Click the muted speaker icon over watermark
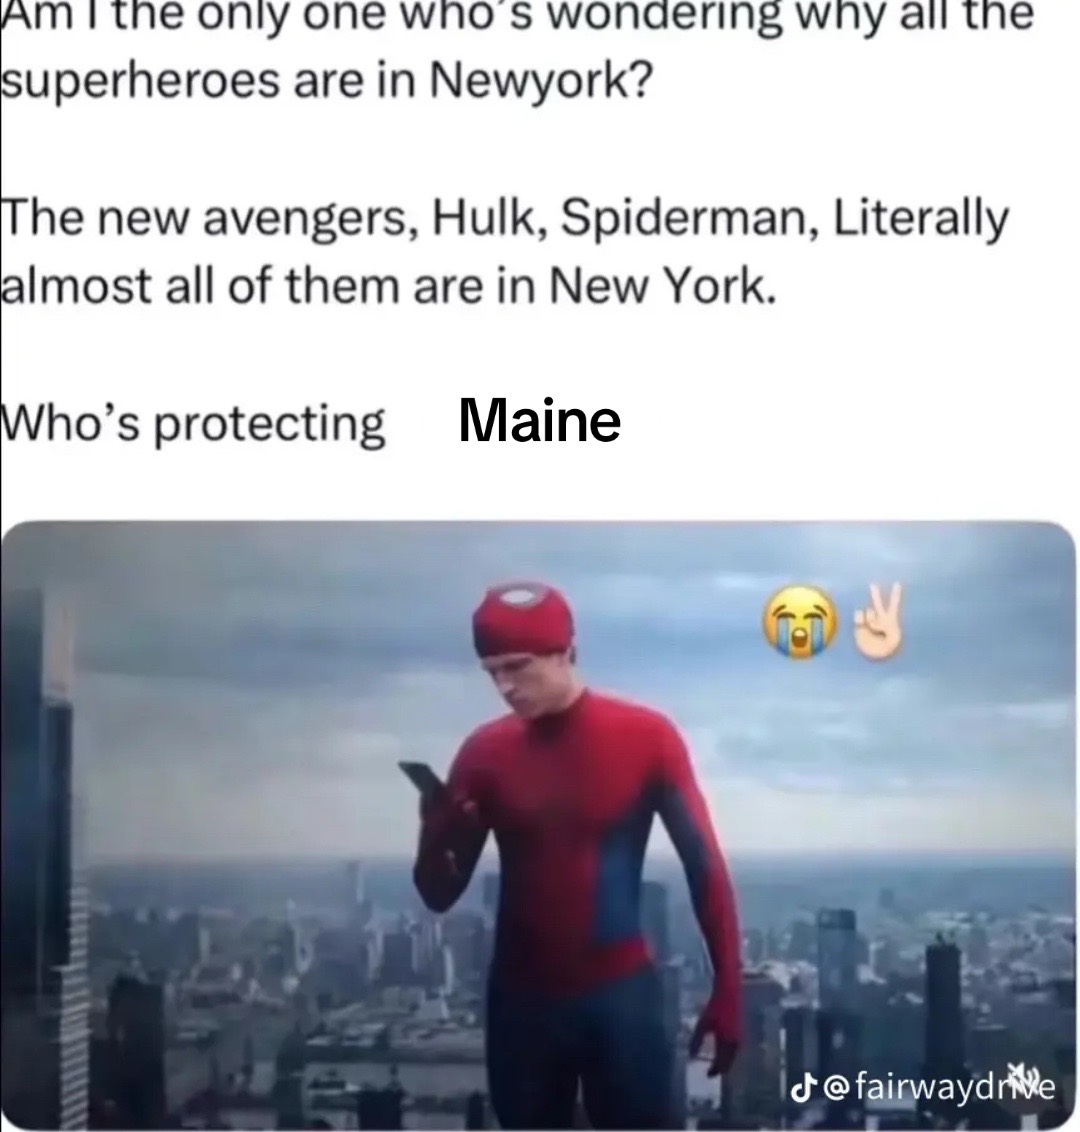The height and width of the screenshot is (1132, 1080). (1024, 1076)
